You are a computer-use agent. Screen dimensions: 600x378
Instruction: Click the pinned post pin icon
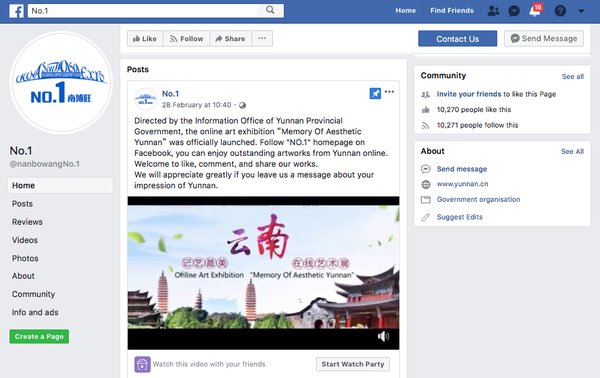click(375, 93)
